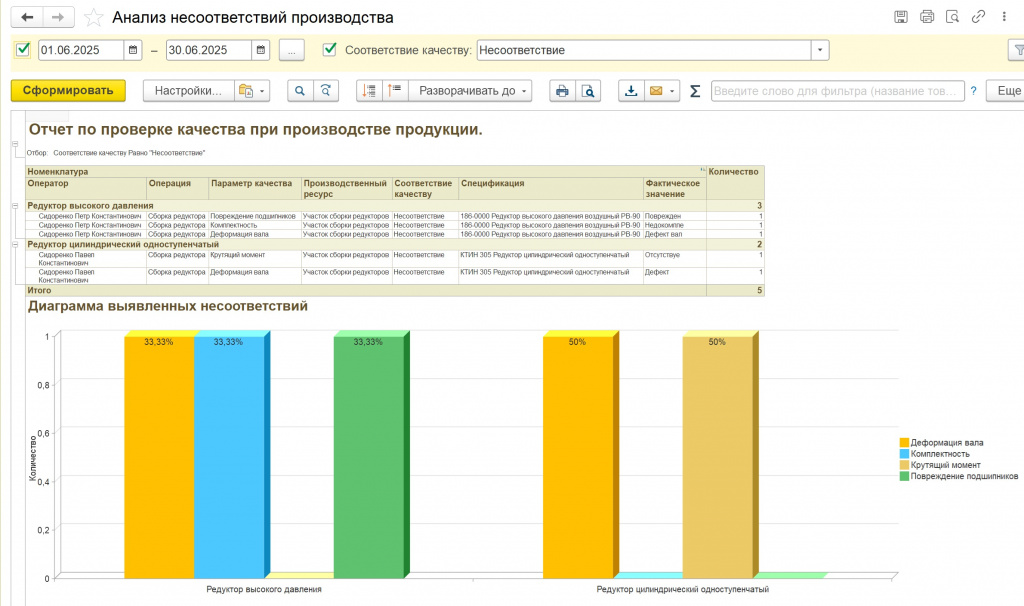Open the calendar for the start date 01.06.2025
This screenshot has height=606, width=1024.
133,50
